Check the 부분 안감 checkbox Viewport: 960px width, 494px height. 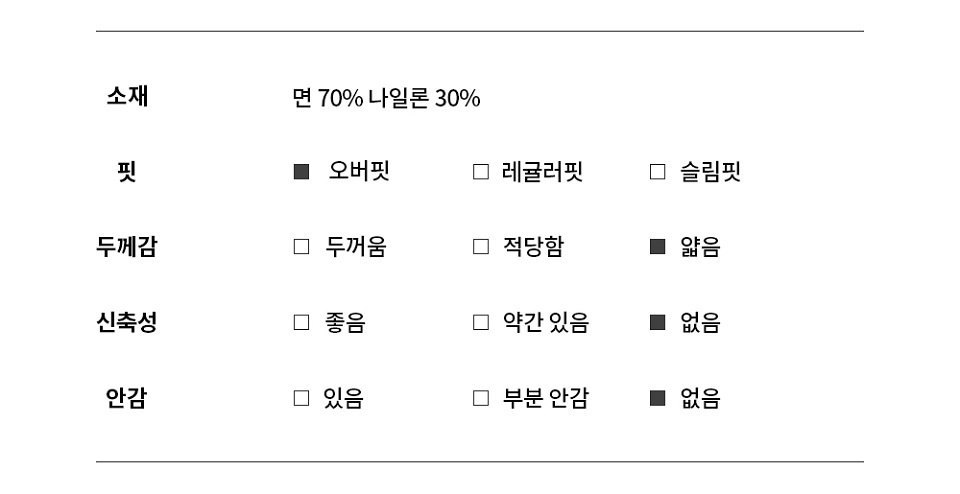coord(480,399)
